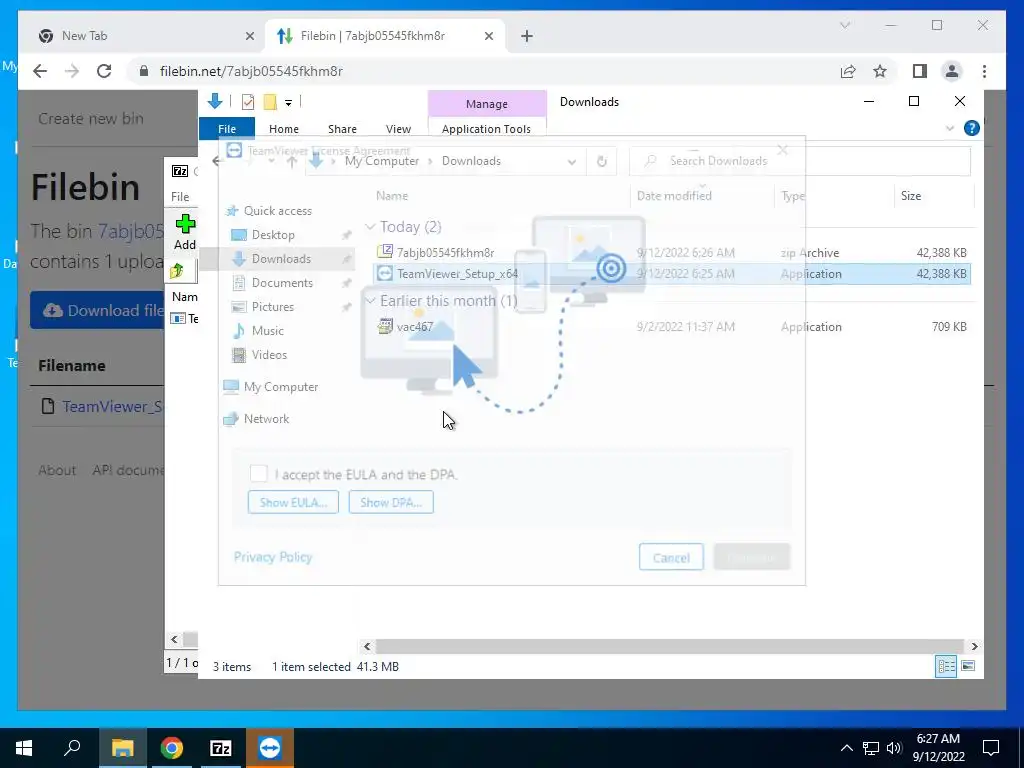The image size is (1024, 768).
Task: Open the Share ribbon tab
Action: pos(342,129)
